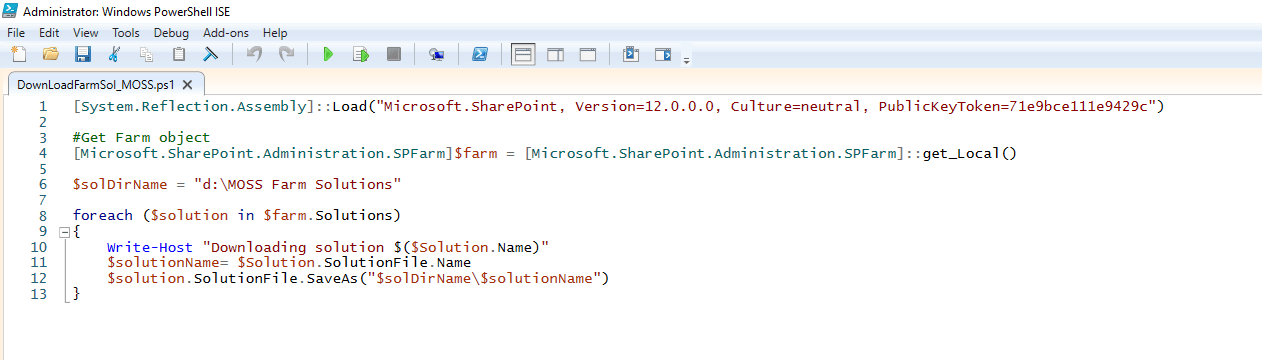Collapse the foreach block on line 9

click(x=64, y=232)
